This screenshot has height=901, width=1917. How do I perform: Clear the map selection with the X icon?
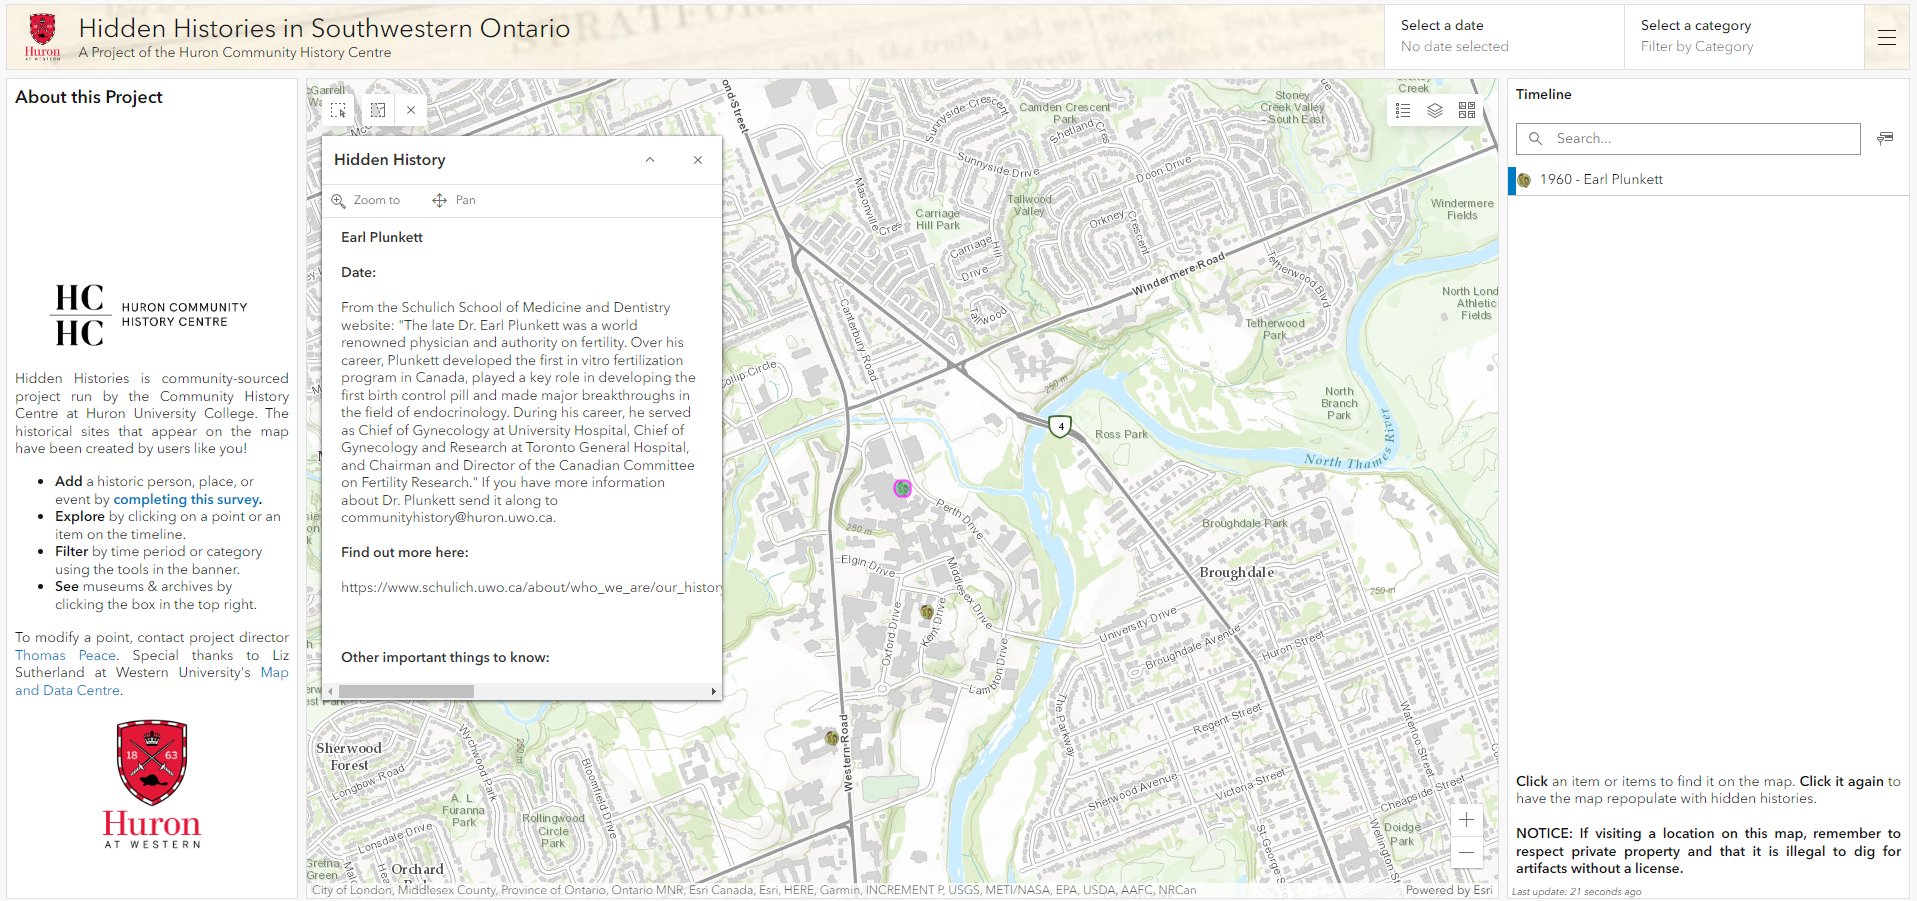(411, 110)
